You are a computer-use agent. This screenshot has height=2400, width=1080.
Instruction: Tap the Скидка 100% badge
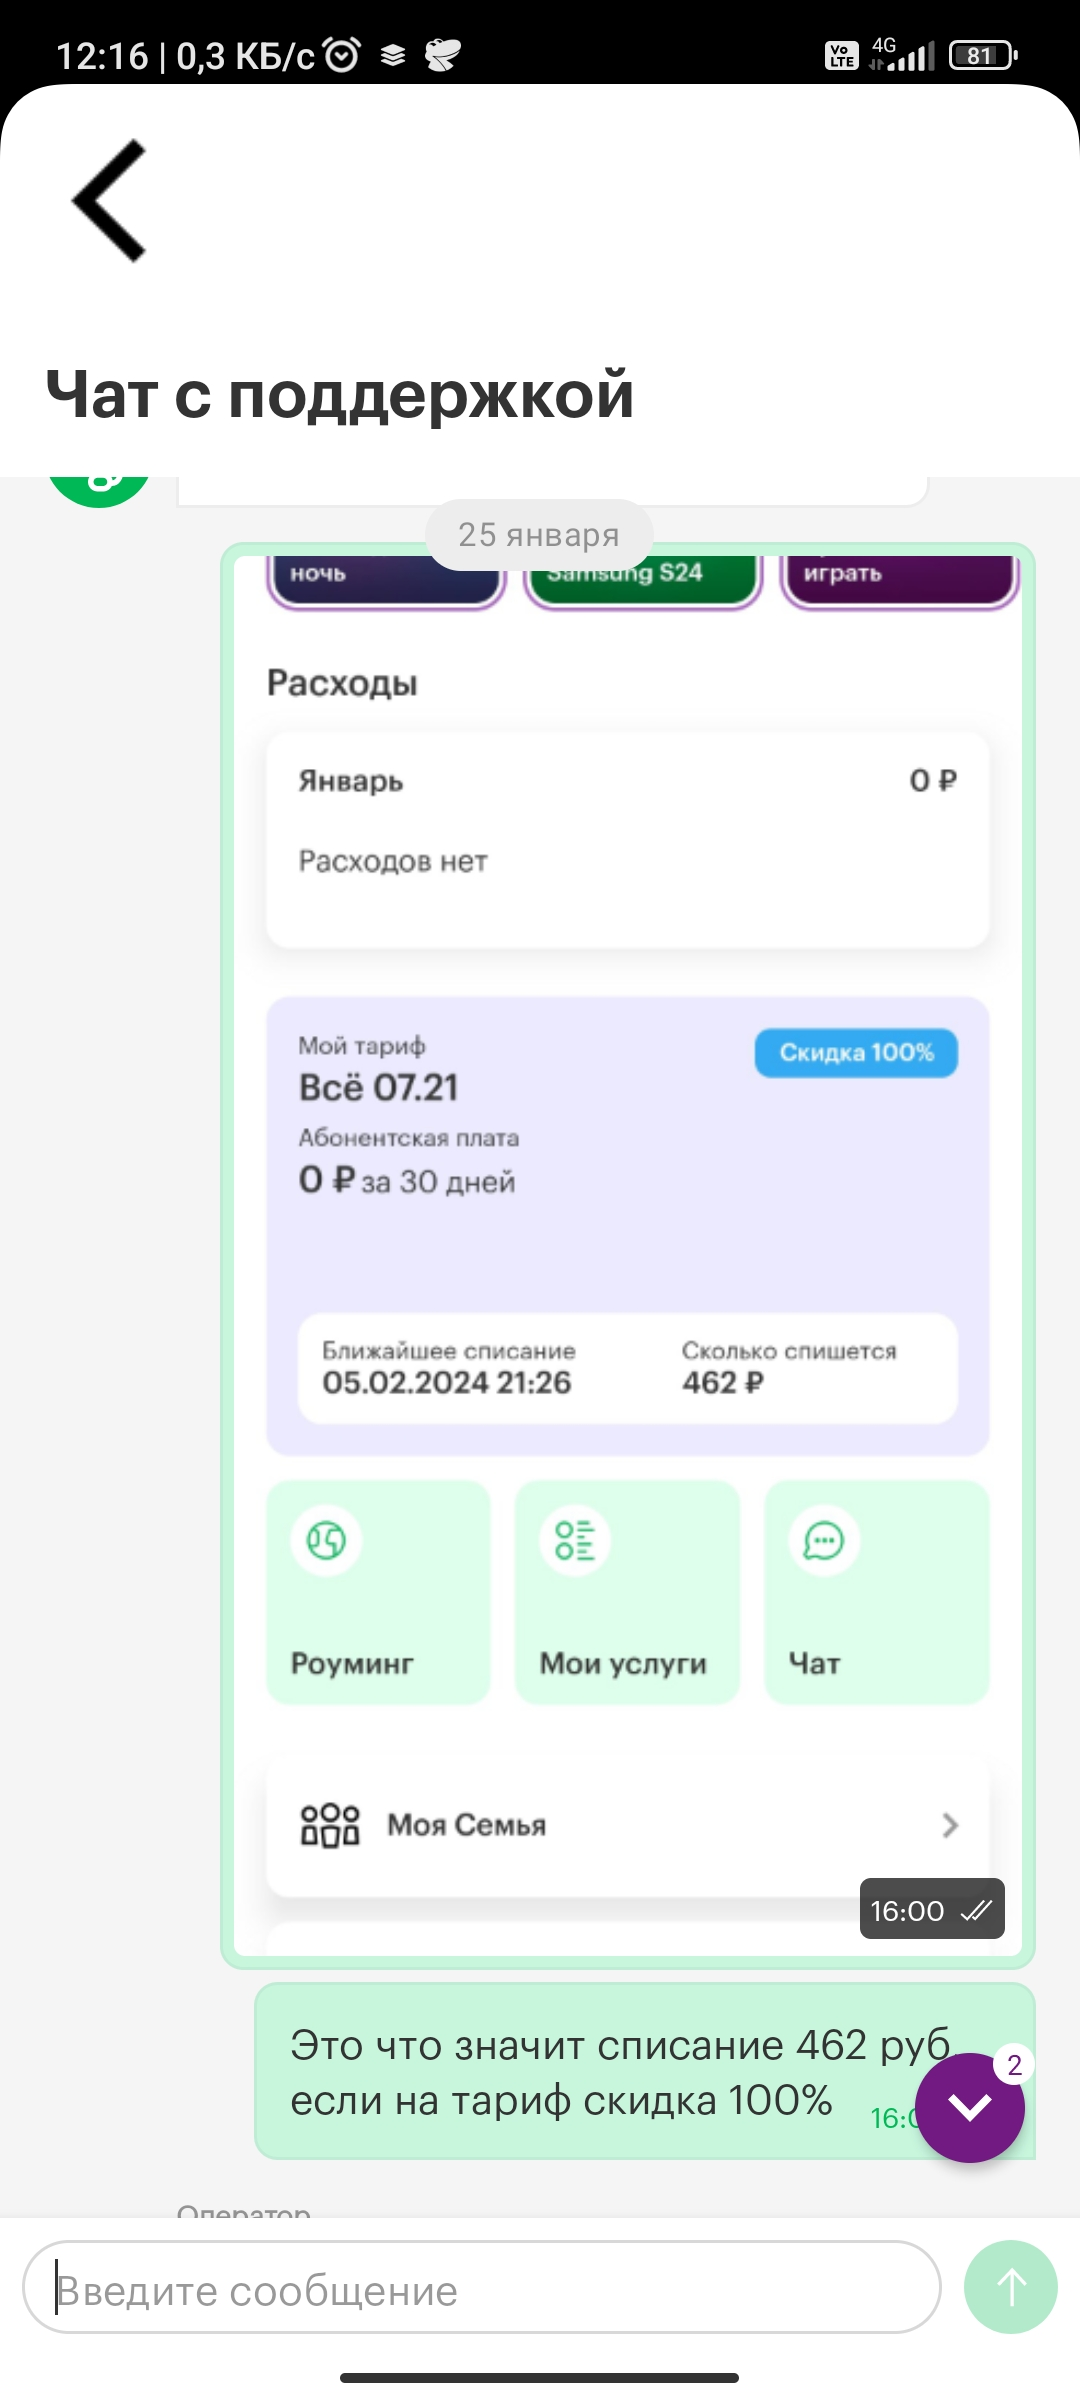[856, 1053]
